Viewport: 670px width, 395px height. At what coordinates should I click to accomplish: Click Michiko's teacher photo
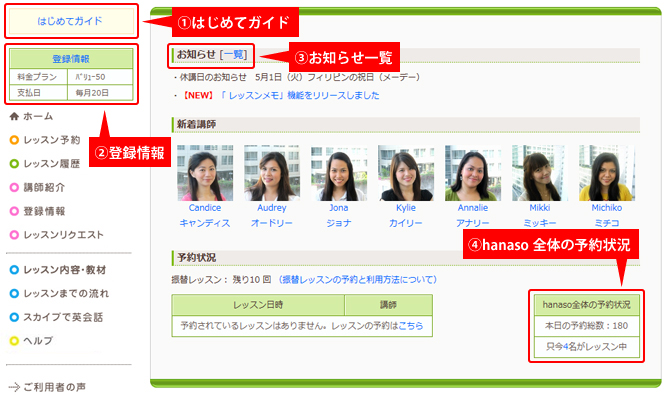click(607, 173)
